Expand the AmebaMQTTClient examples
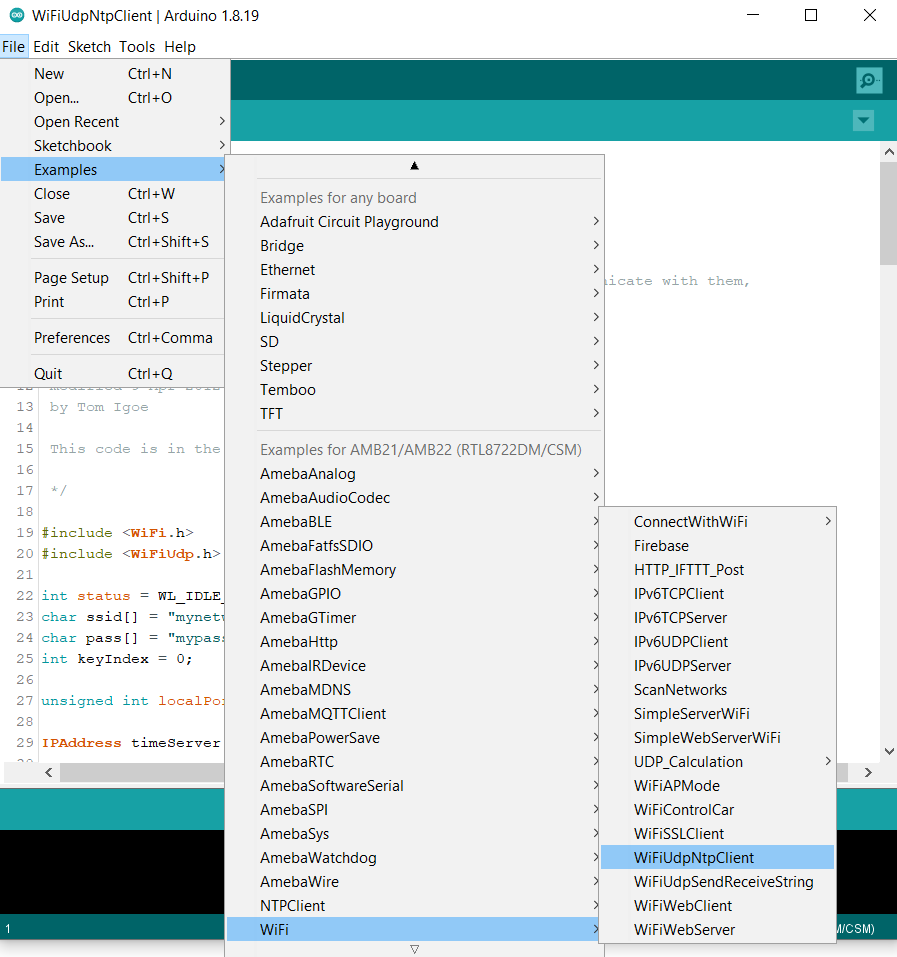This screenshot has width=897, height=957. 414,713
